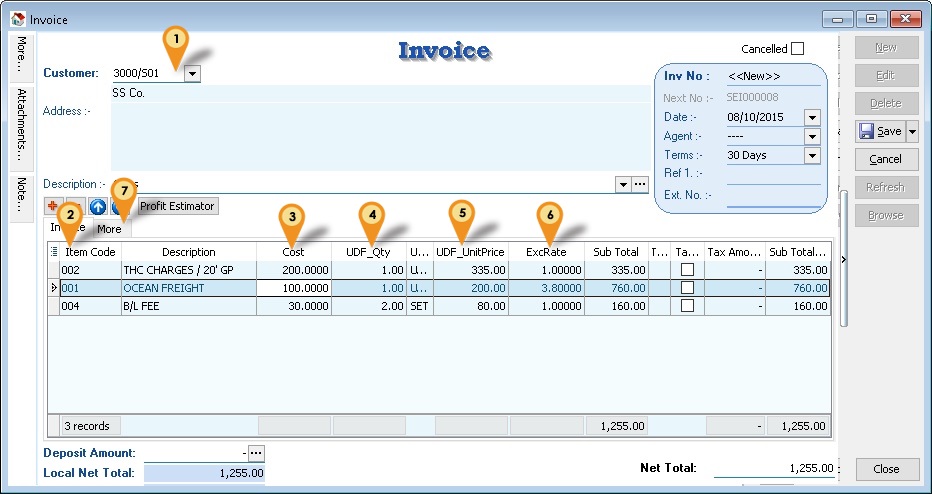Toggle the Cancelled checkbox
Image resolution: width=932 pixels, height=494 pixels.
pos(797,49)
